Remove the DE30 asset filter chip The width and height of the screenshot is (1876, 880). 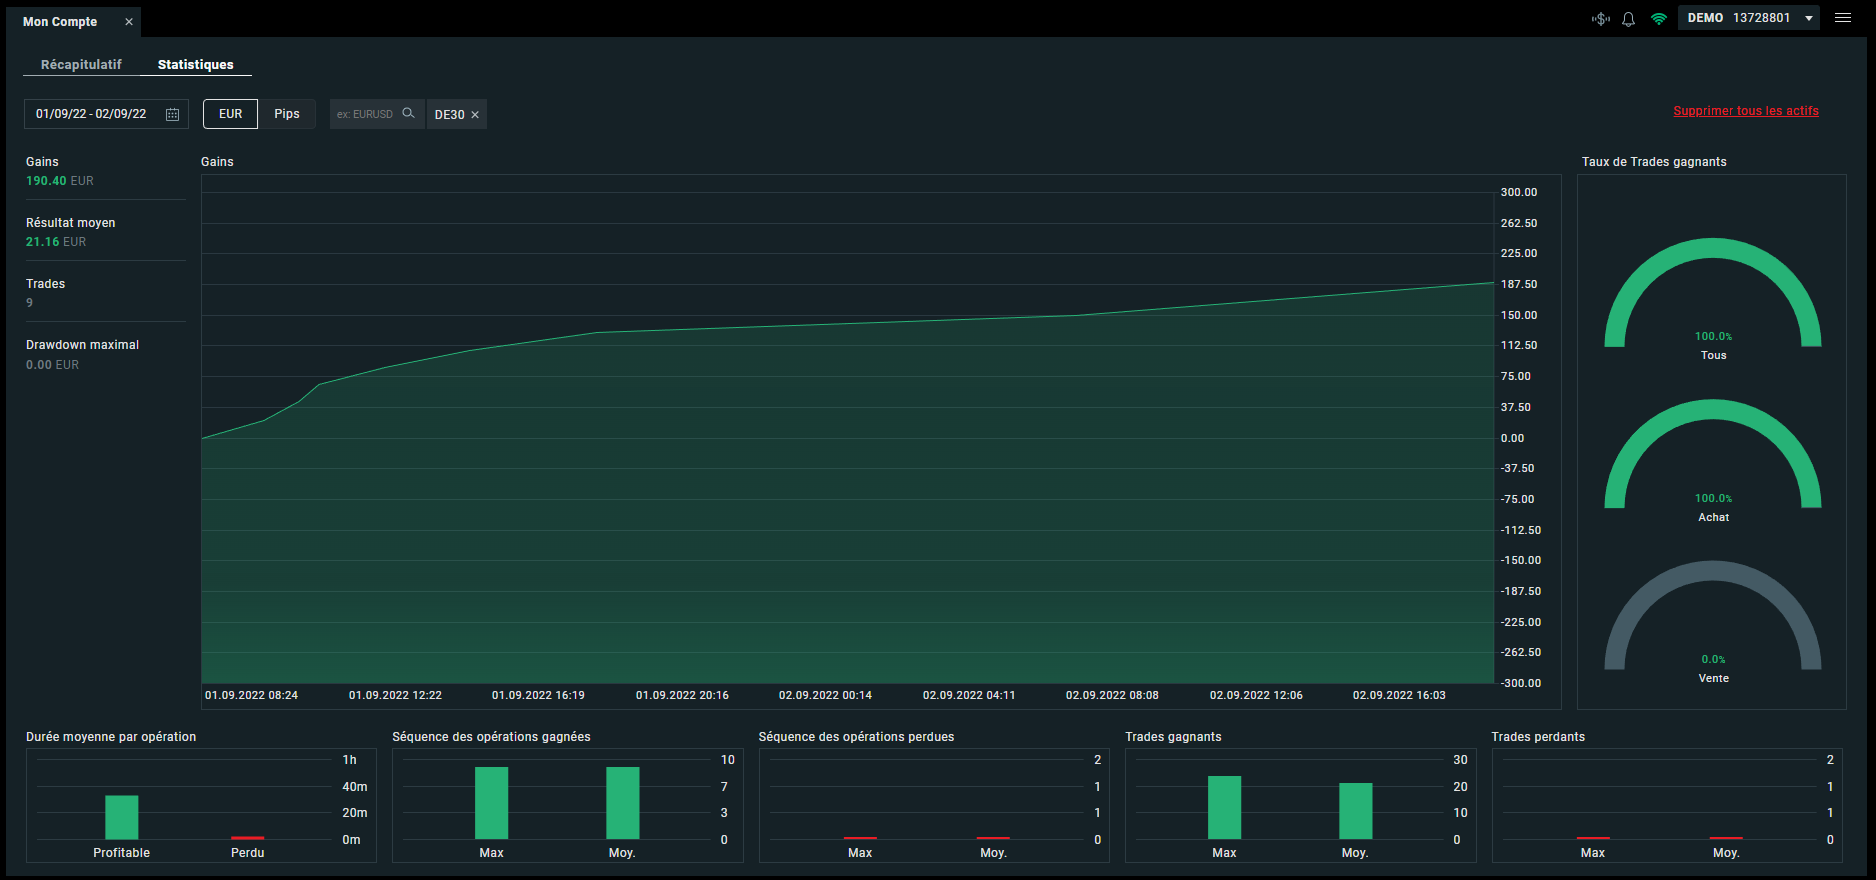click(x=475, y=115)
